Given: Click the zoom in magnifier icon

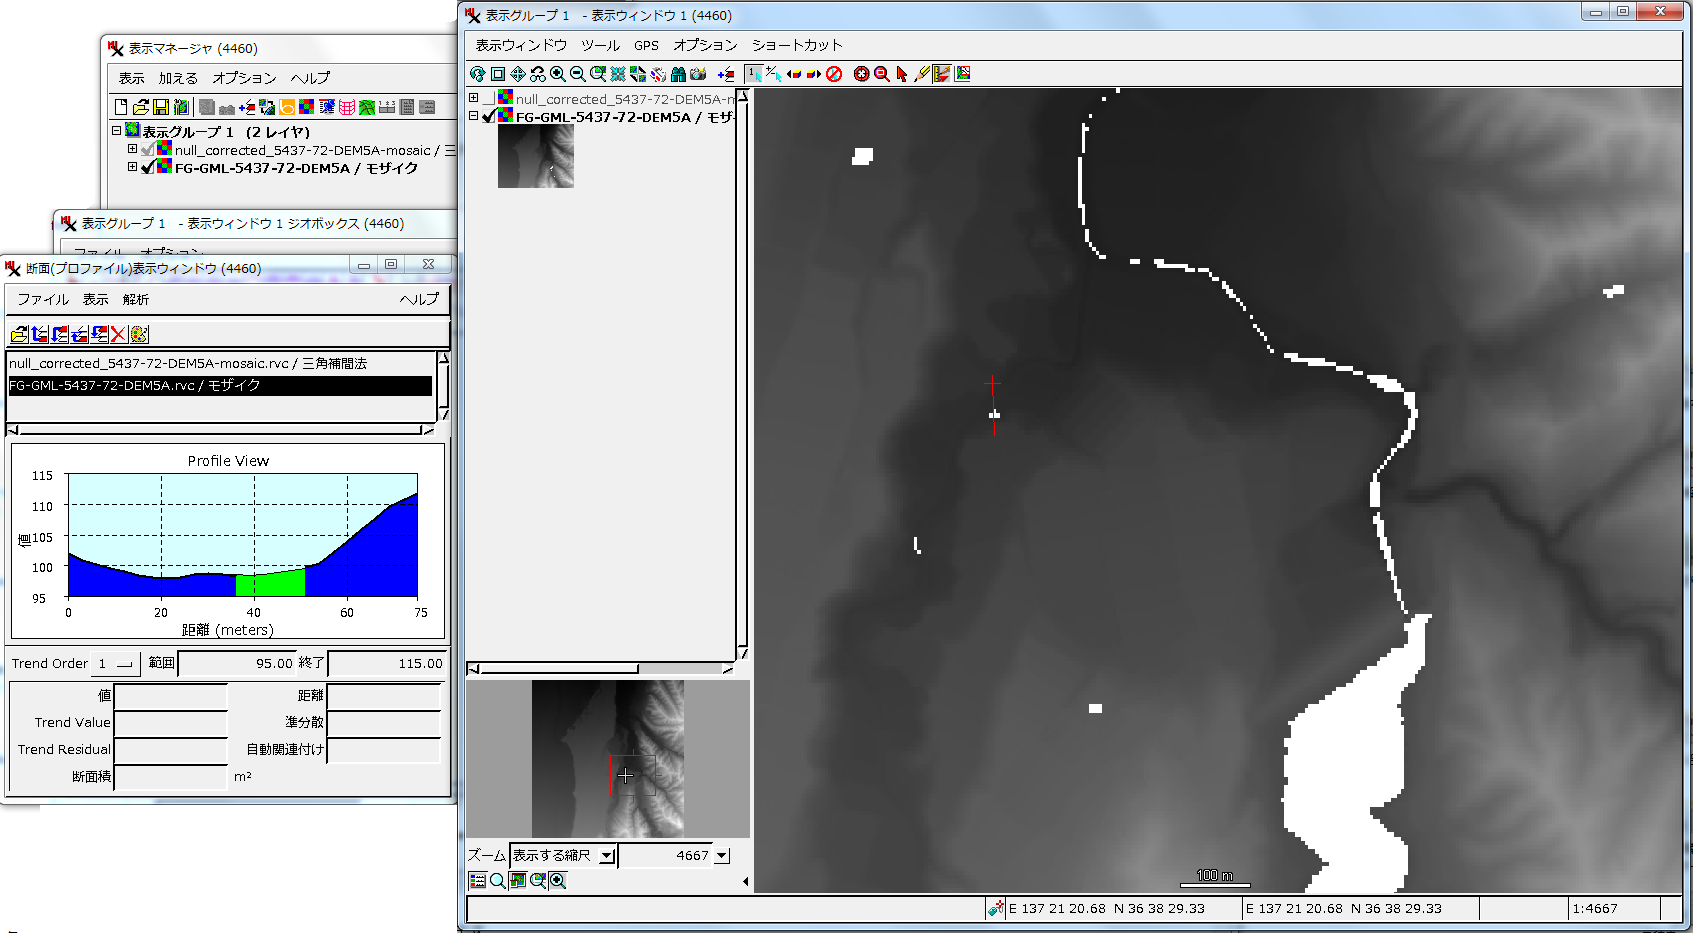Looking at the screenshot, I should (x=558, y=74).
